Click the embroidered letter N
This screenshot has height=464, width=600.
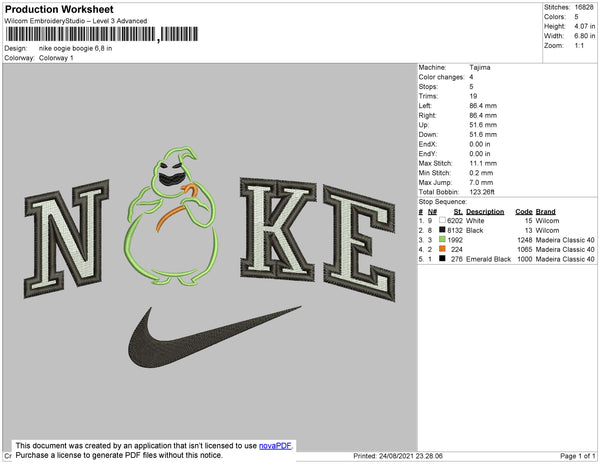[x=67, y=238]
